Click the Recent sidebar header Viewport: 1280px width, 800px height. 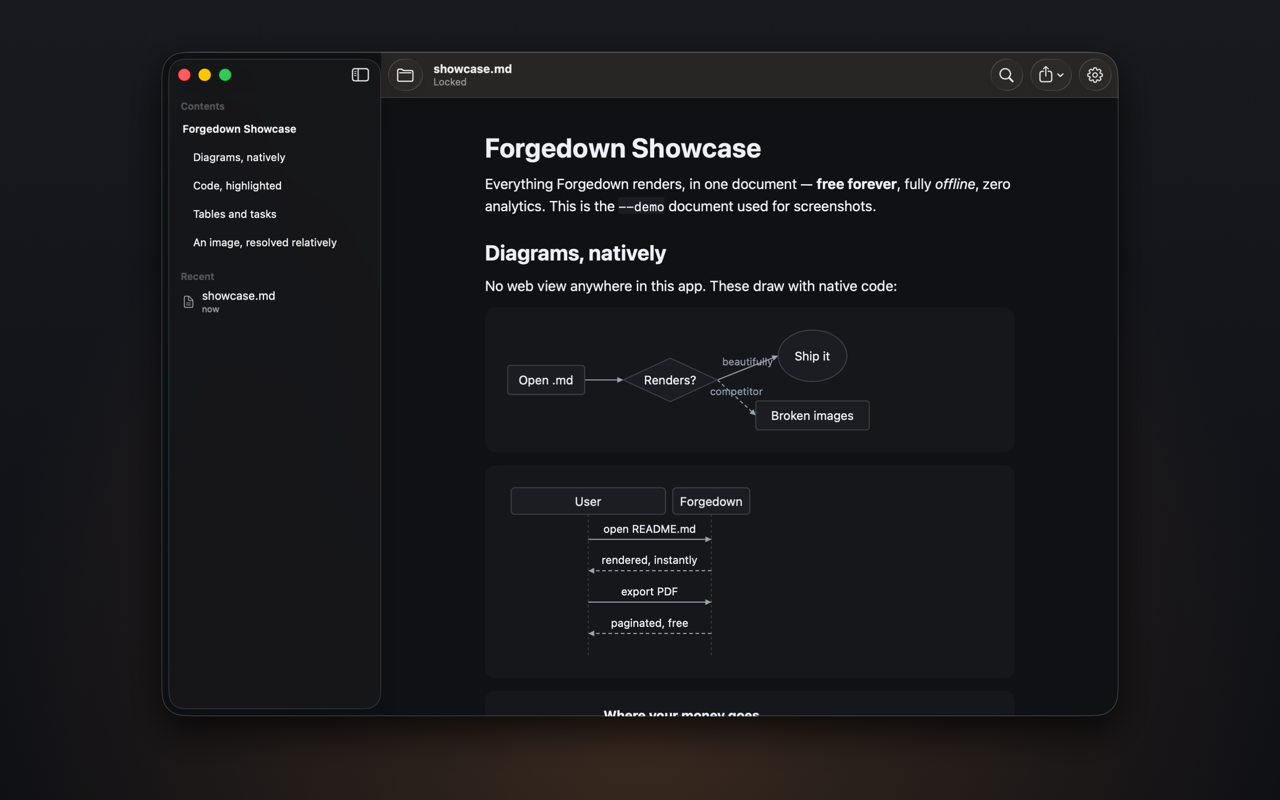[197, 276]
